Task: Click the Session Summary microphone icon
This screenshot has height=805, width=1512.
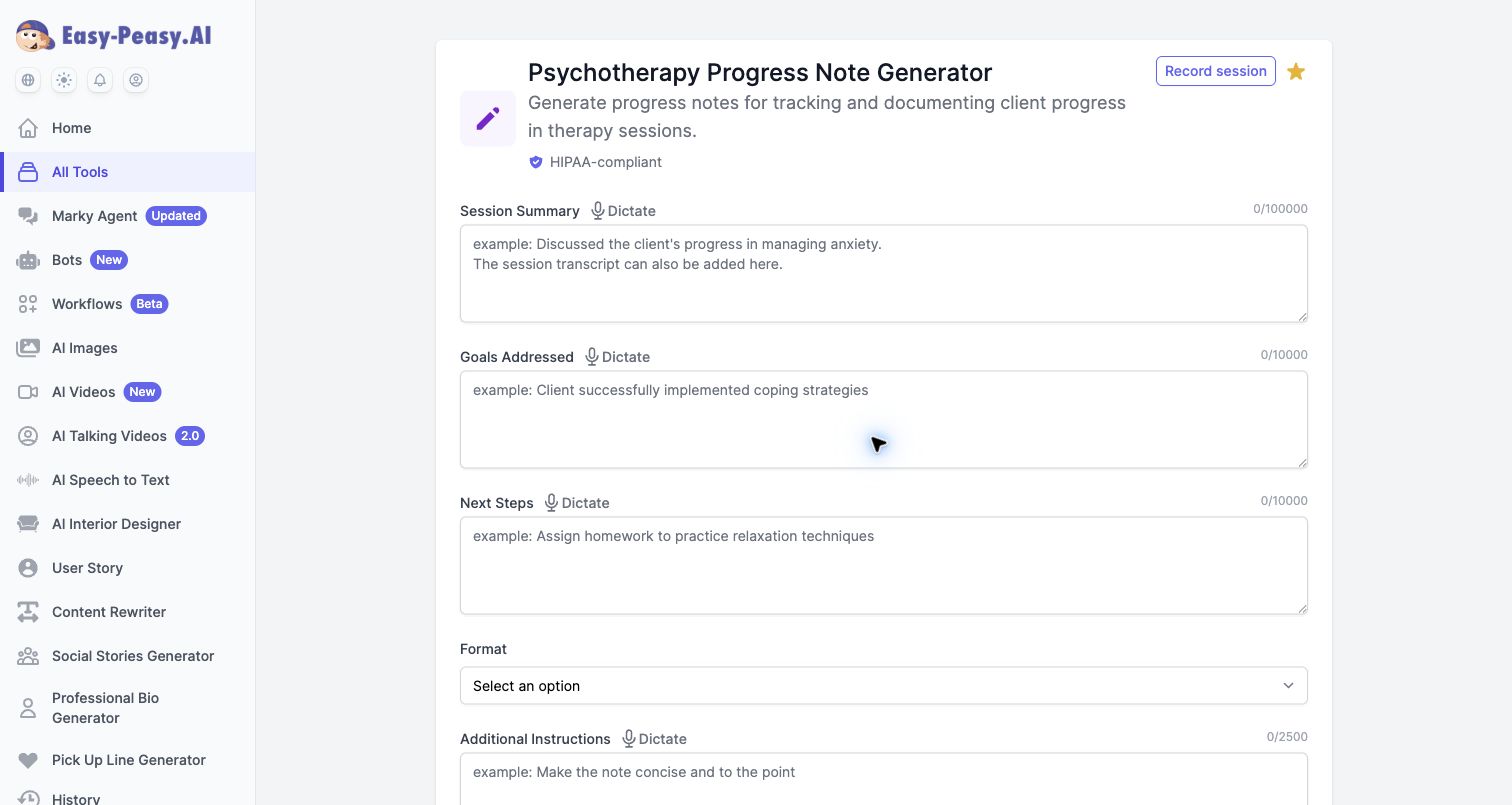Action: coord(597,211)
